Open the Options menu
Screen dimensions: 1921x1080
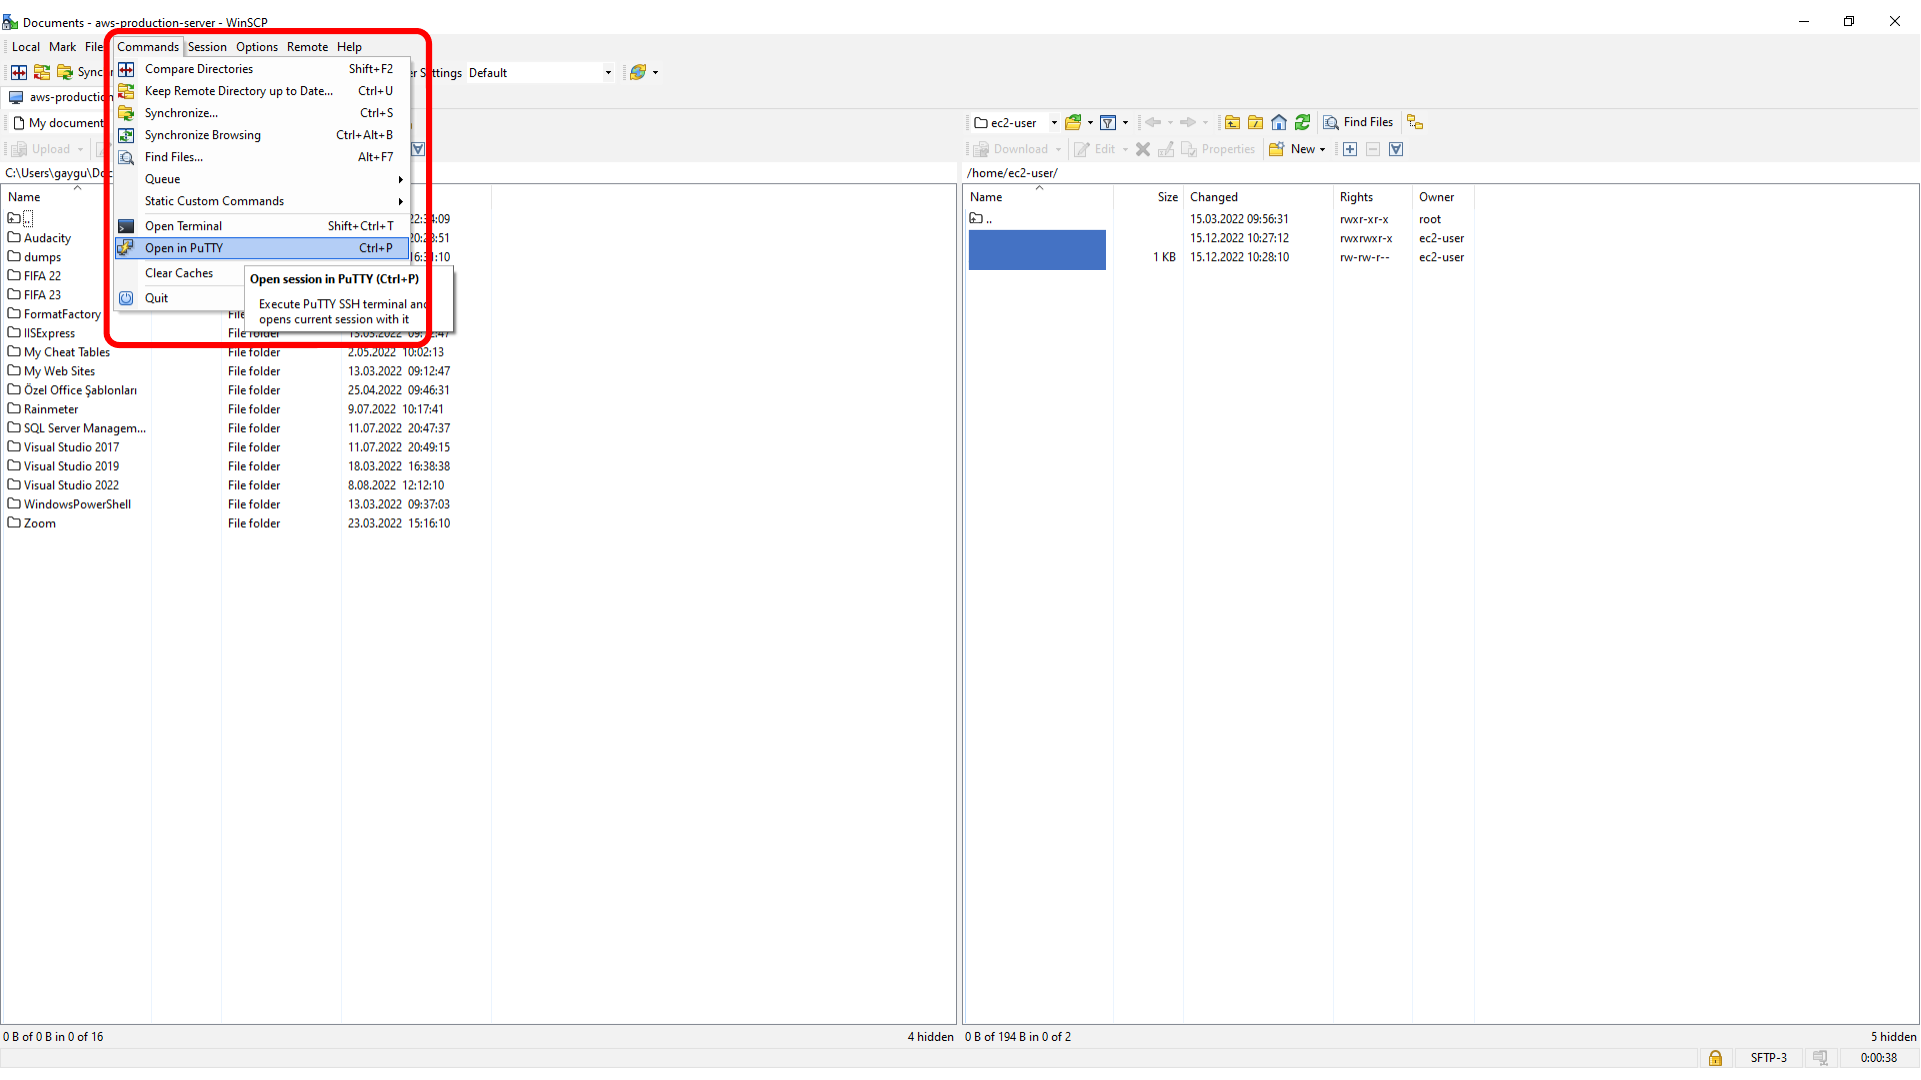click(257, 47)
